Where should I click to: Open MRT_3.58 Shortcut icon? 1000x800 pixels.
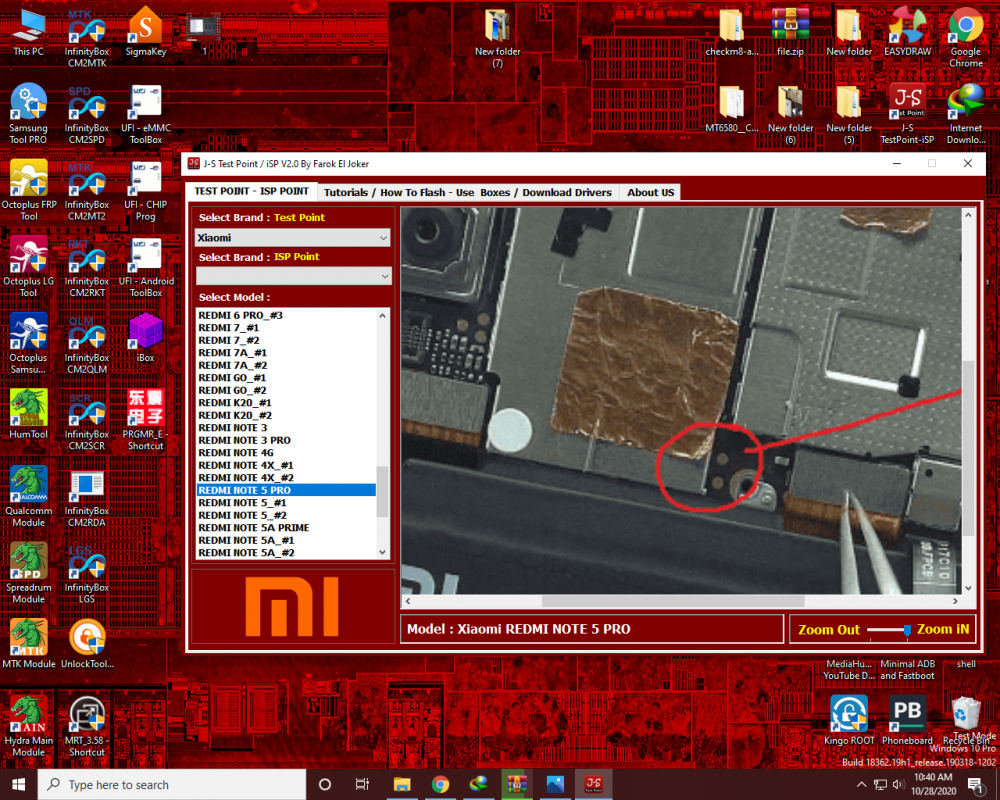(x=87, y=727)
